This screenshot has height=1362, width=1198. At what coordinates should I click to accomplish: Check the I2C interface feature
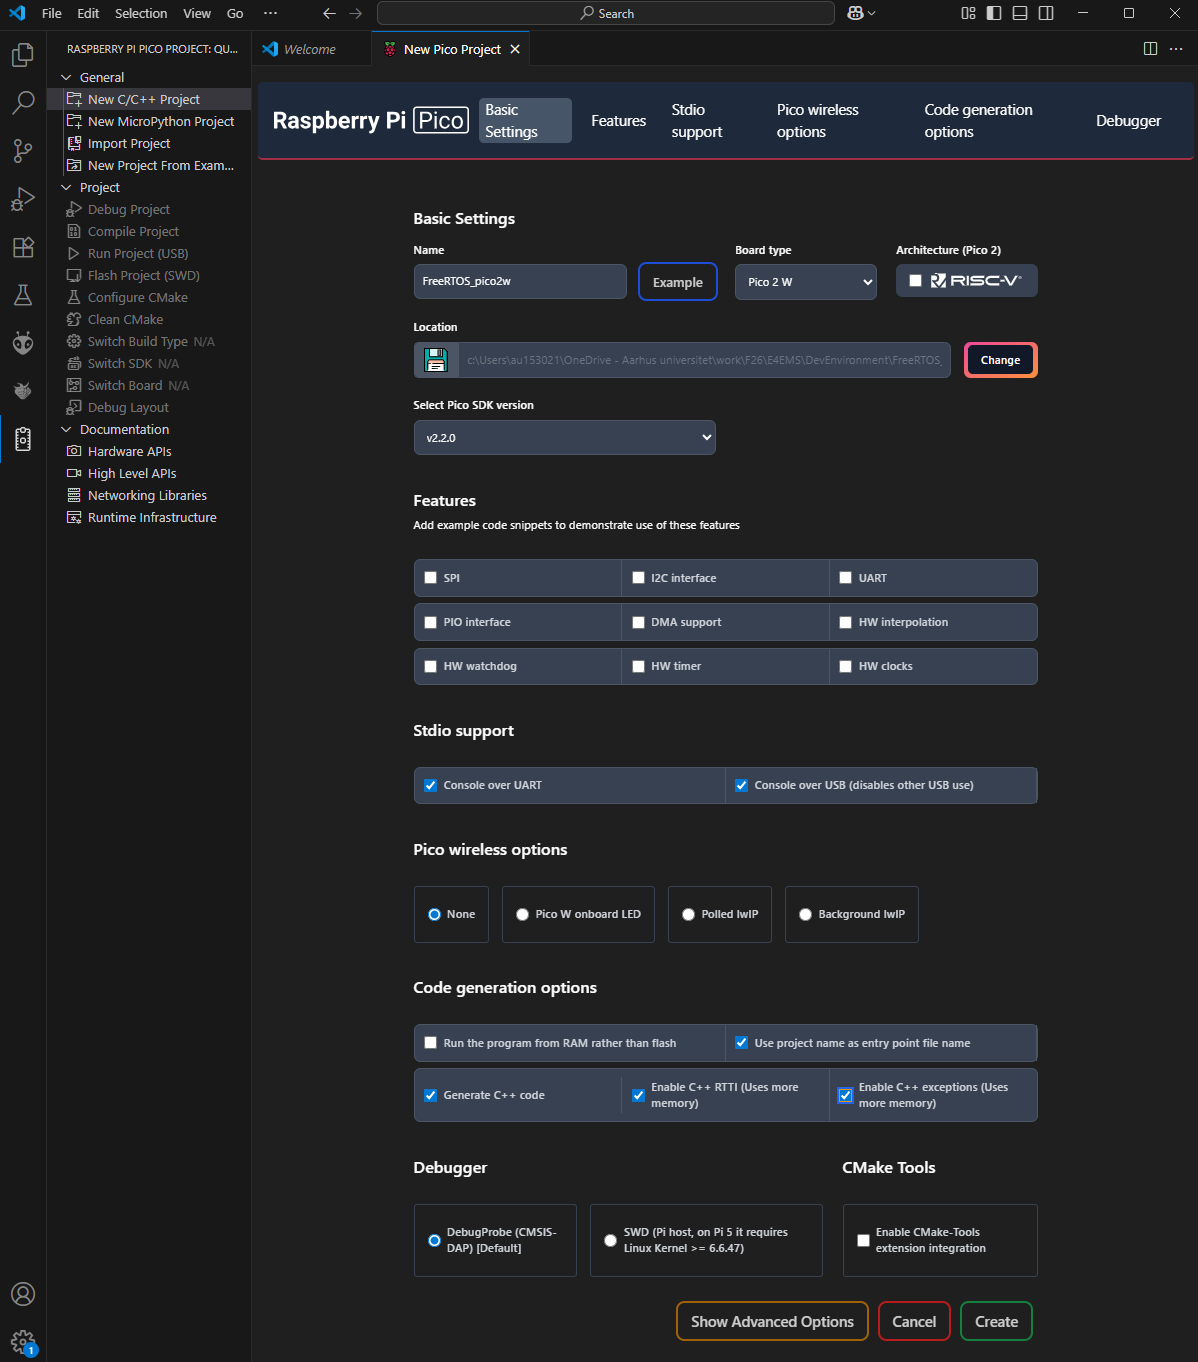[x=638, y=578]
